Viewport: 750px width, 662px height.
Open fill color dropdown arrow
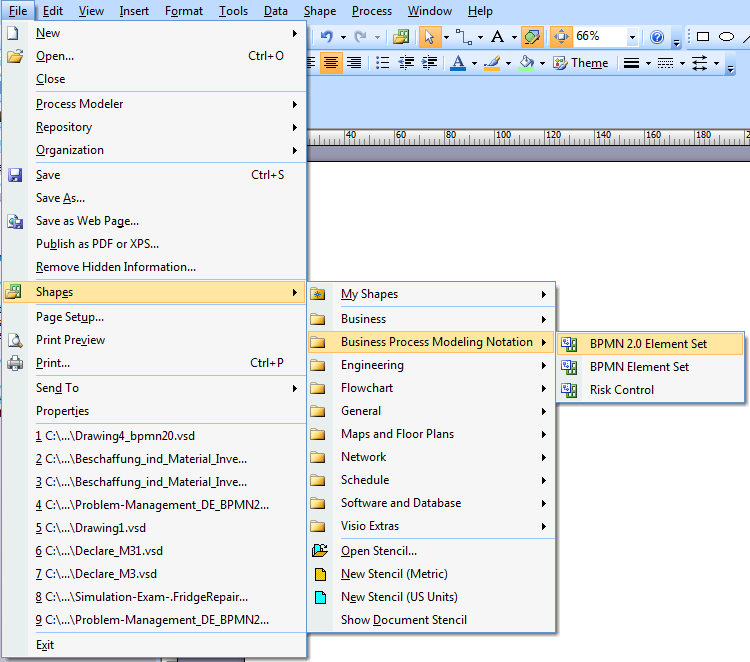tap(542, 63)
